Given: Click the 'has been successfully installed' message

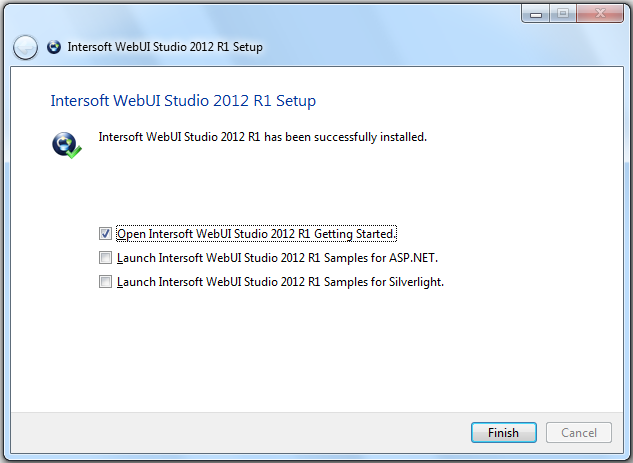Looking at the screenshot, I should [262, 137].
